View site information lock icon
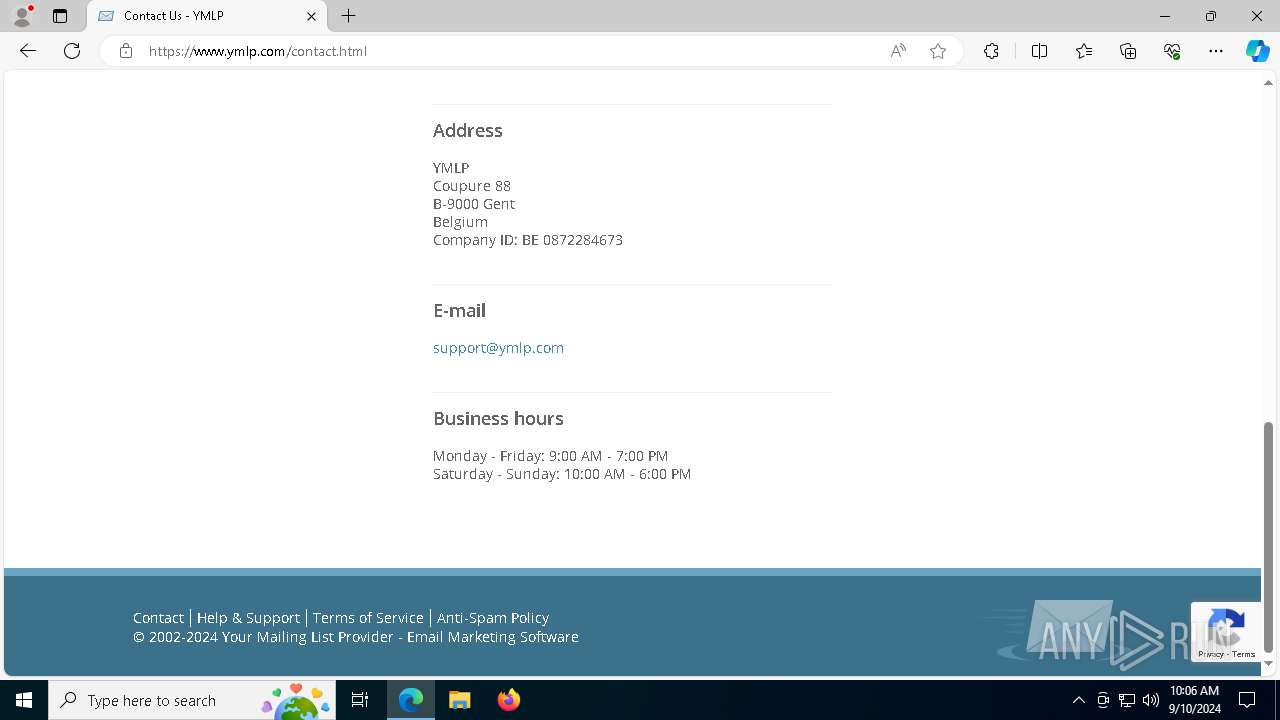 pos(126,51)
